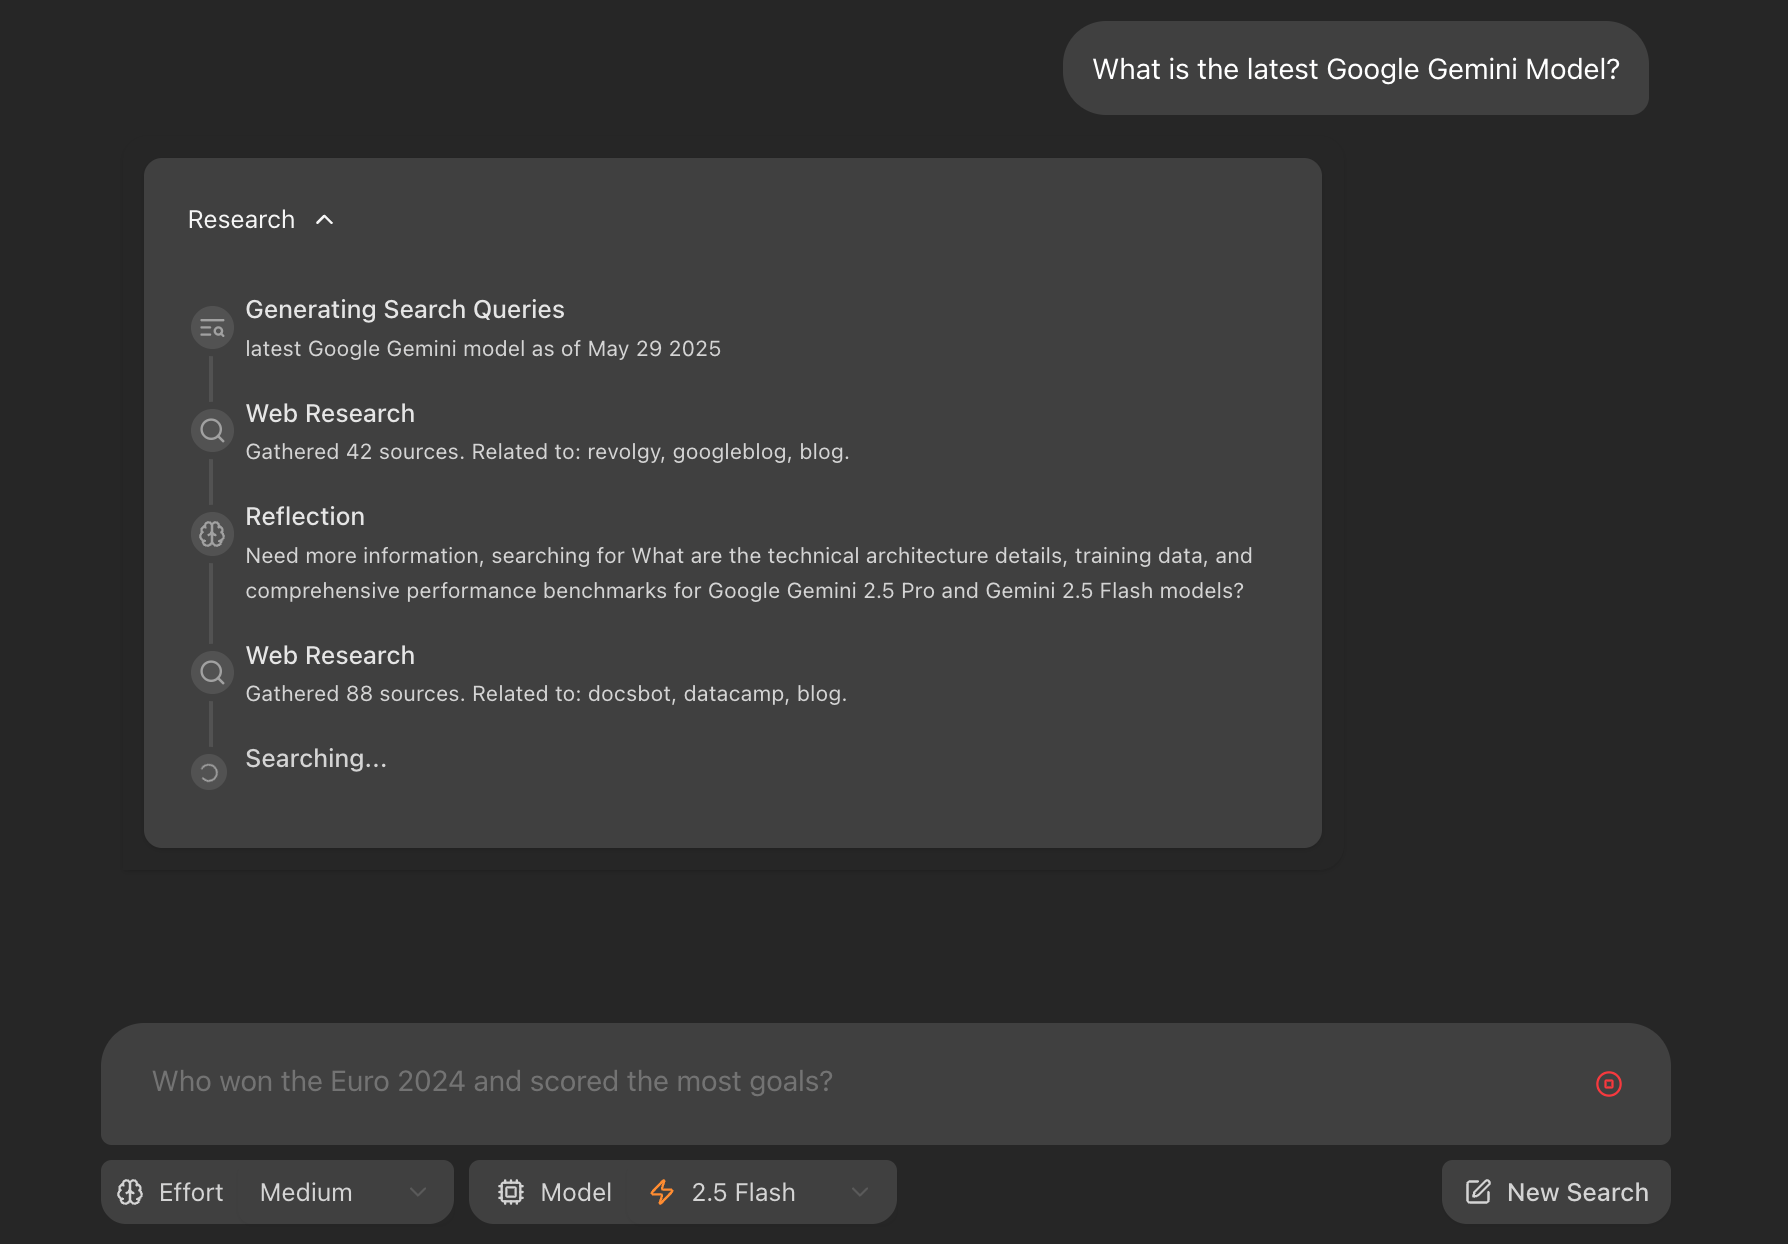Click the Reflection step heading
This screenshot has height=1244, width=1788.
[x=305, y=516]
